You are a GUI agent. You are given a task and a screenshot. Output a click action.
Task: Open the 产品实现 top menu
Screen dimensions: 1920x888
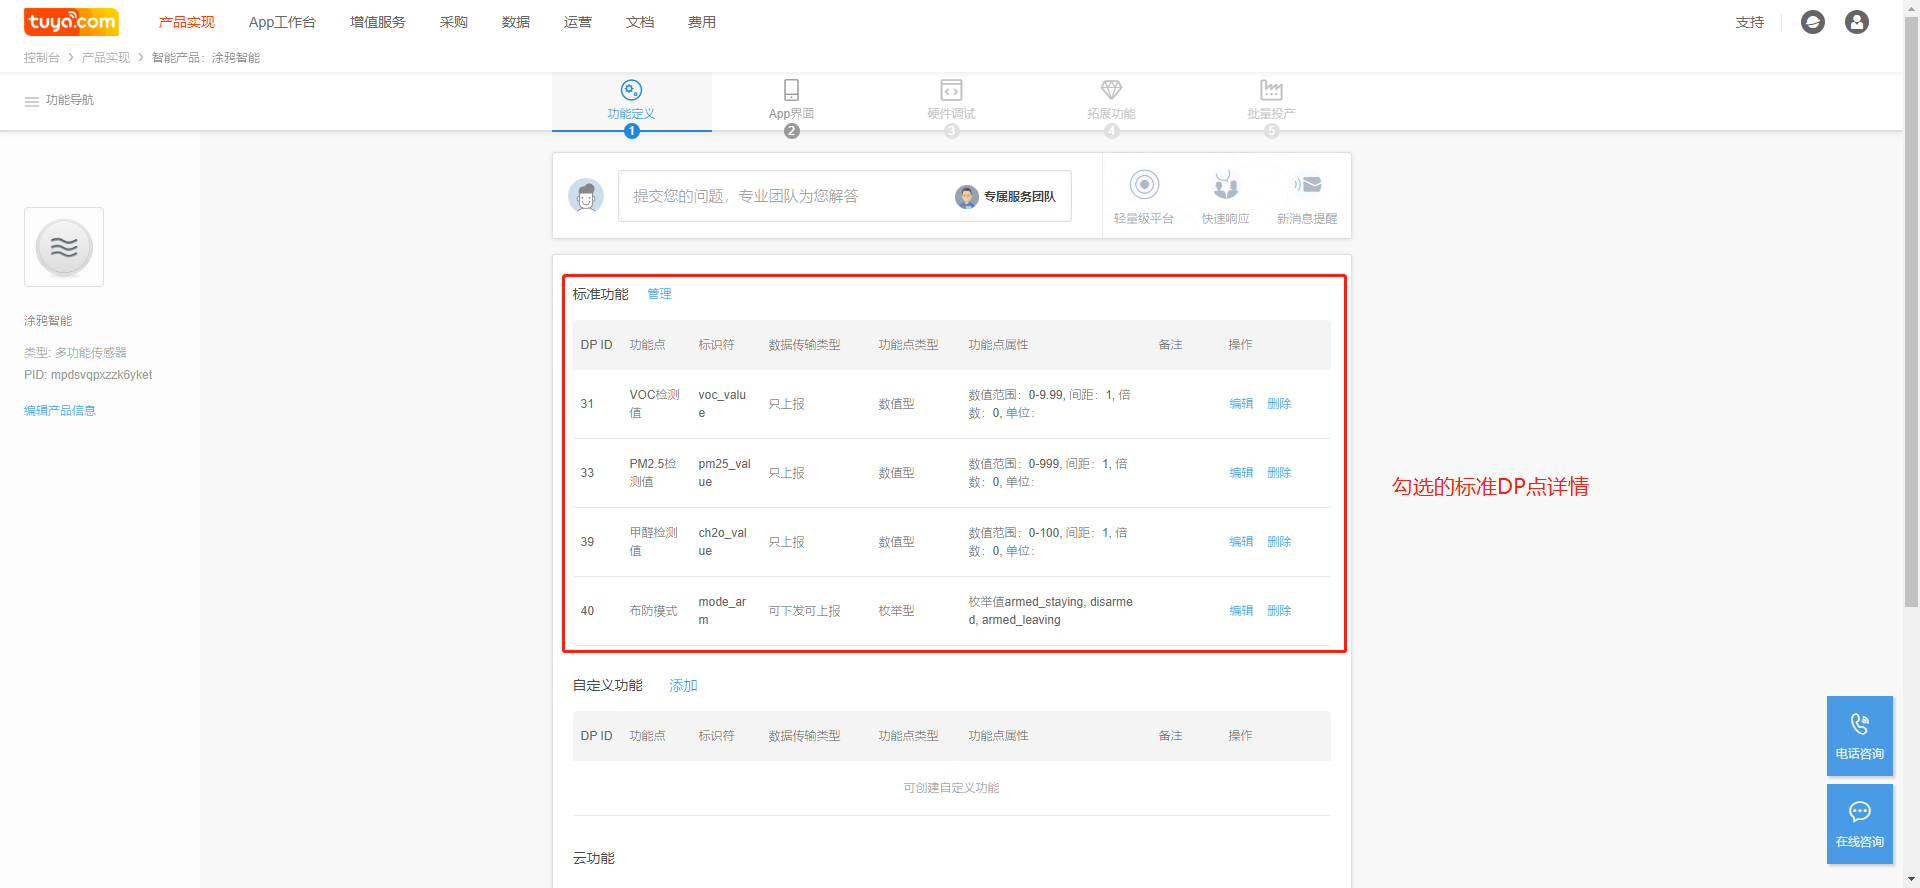(187, 22)
